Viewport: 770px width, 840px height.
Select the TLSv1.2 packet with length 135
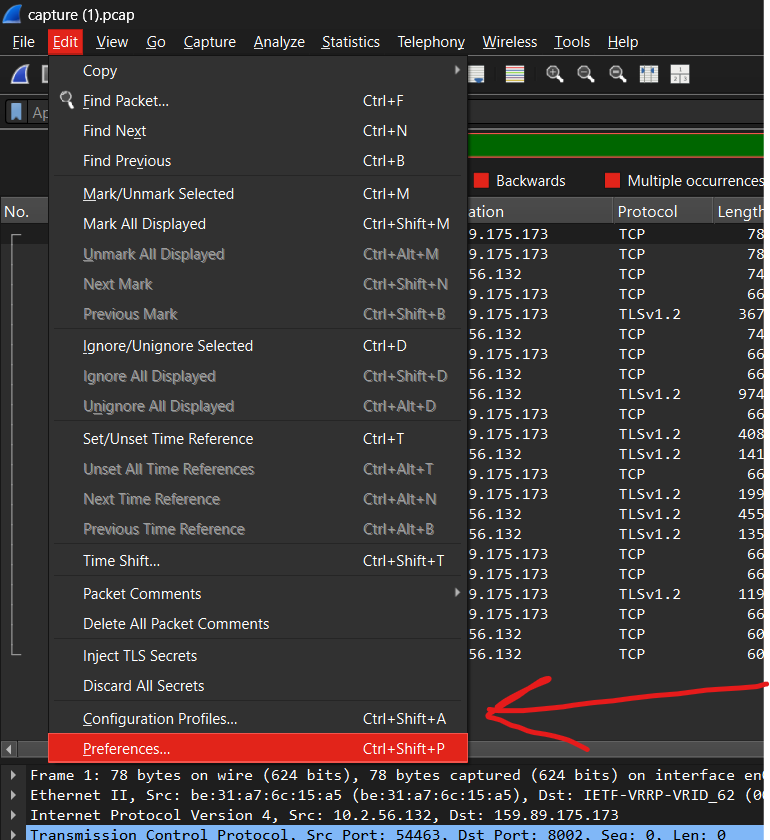pos(616,534)
